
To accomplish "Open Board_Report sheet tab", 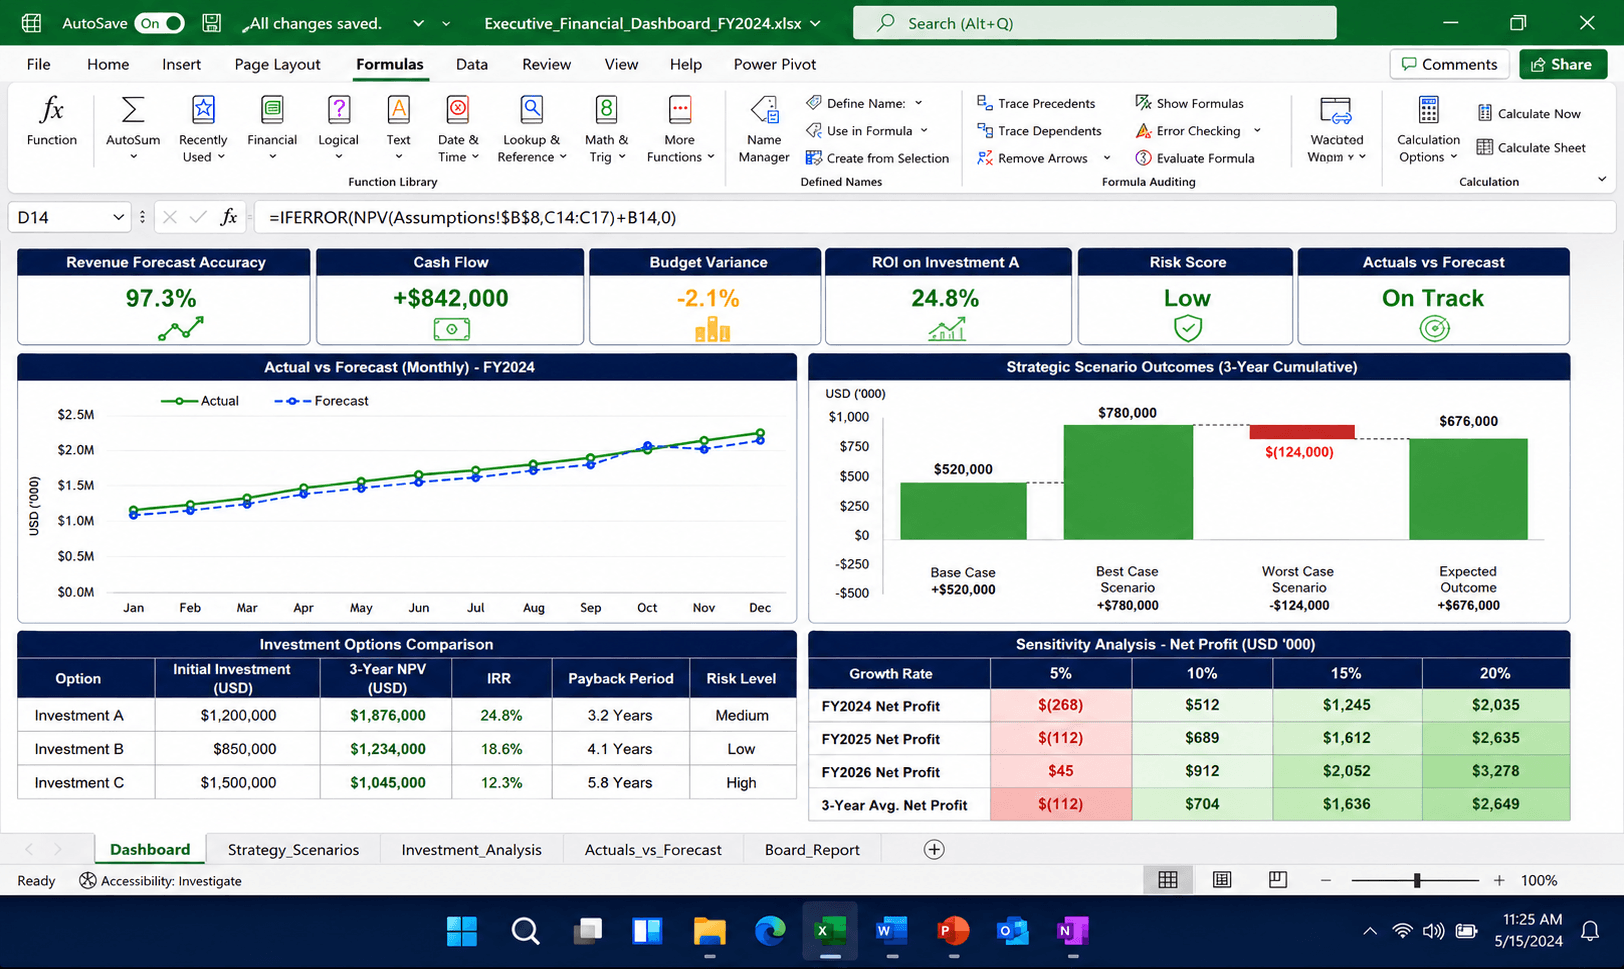I will coord(812,849).
